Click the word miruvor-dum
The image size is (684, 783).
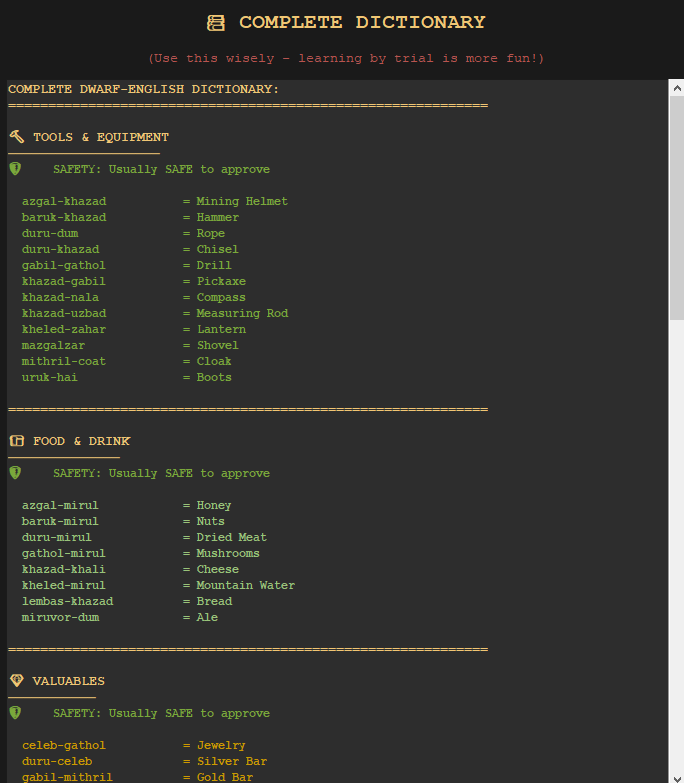pos(60,617)
